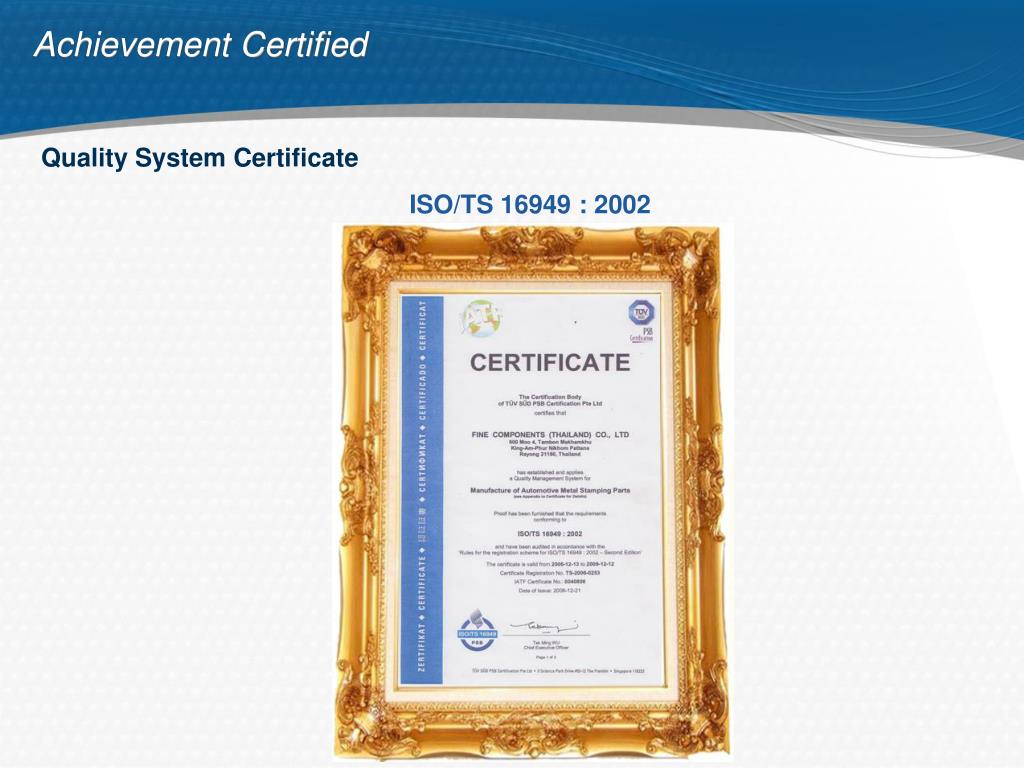Click the ISO/TS 16949 PSB badge
This screenshot has width=1024, height=768.
click(477, 632)
